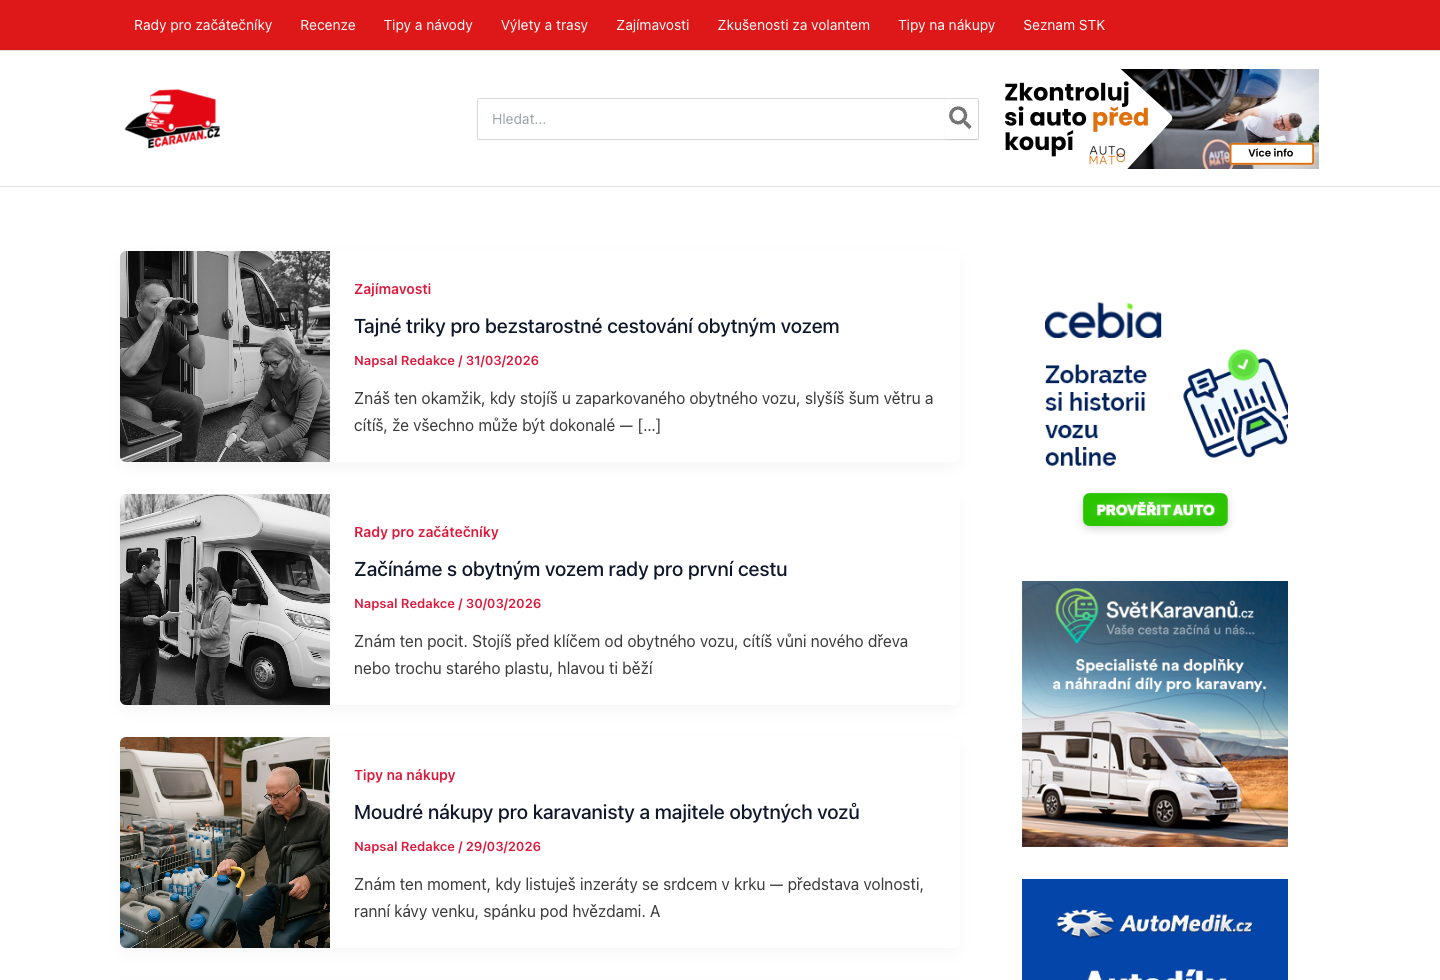1440x980 pixels.
Task: Open article Tajné triky pro bezstarostné cestování
Action: click(x=596, y=326)
